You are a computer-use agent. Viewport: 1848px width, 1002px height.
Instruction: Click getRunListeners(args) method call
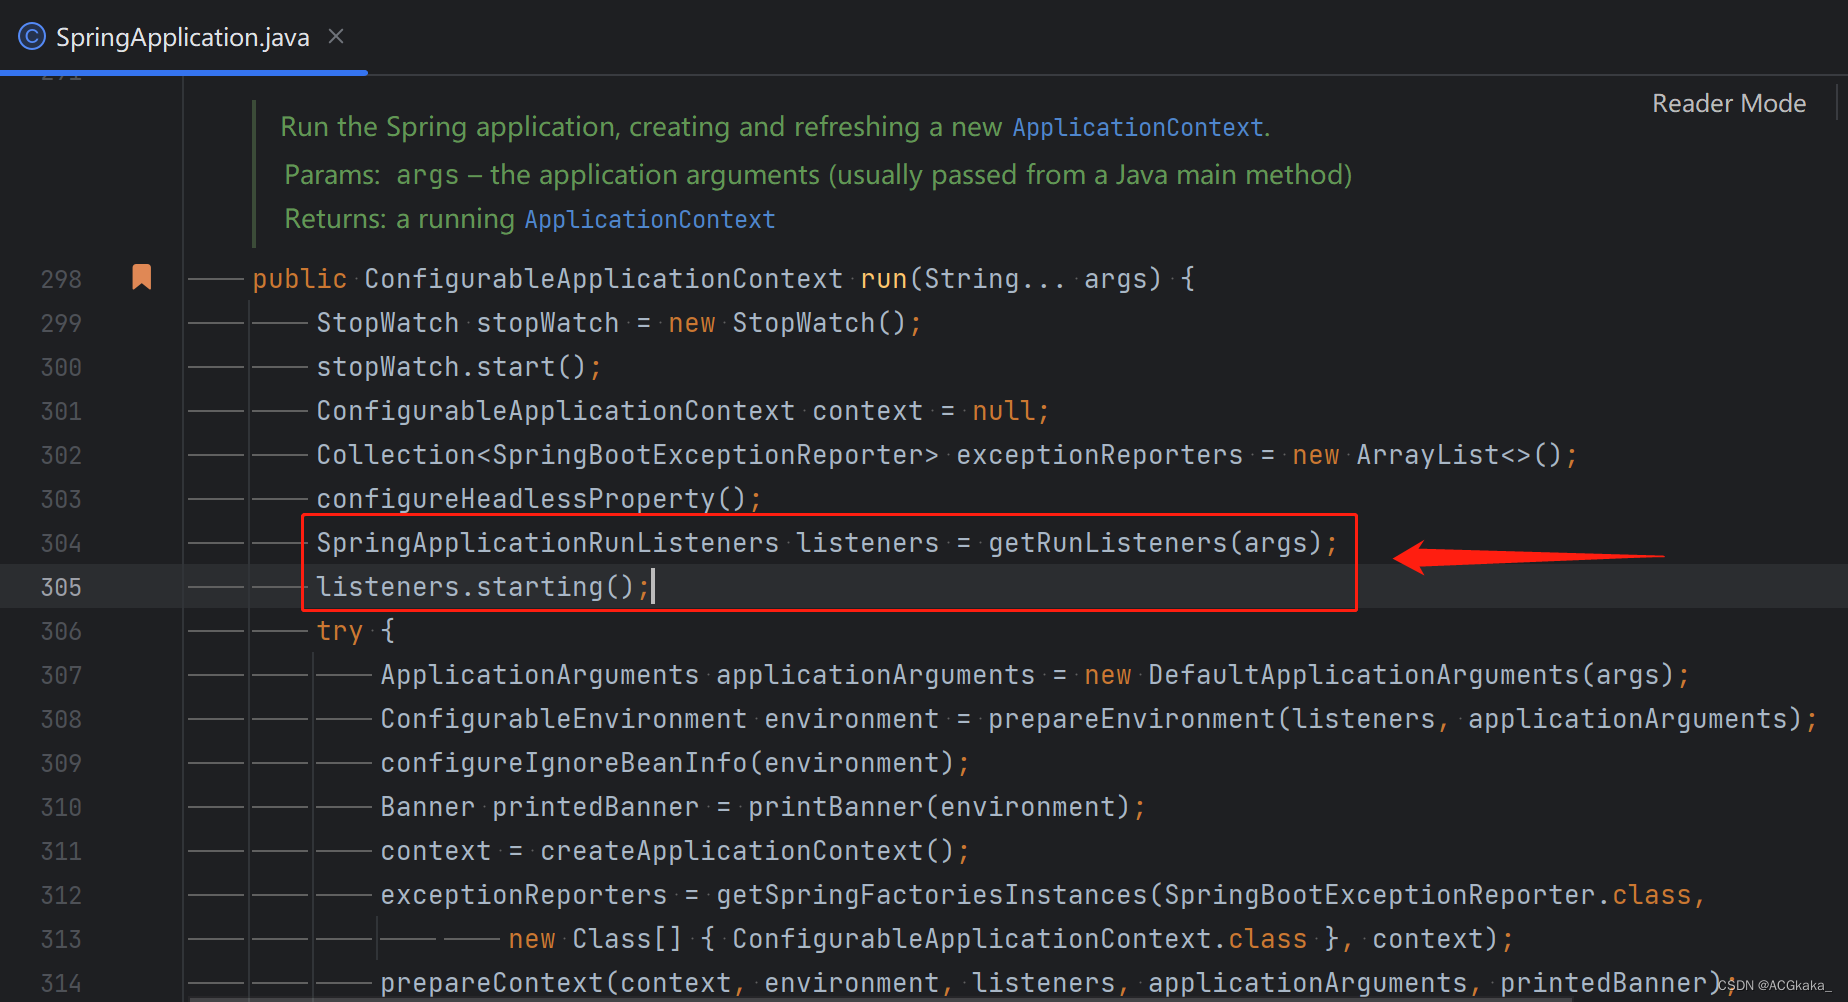click(x=1156, y=543)
